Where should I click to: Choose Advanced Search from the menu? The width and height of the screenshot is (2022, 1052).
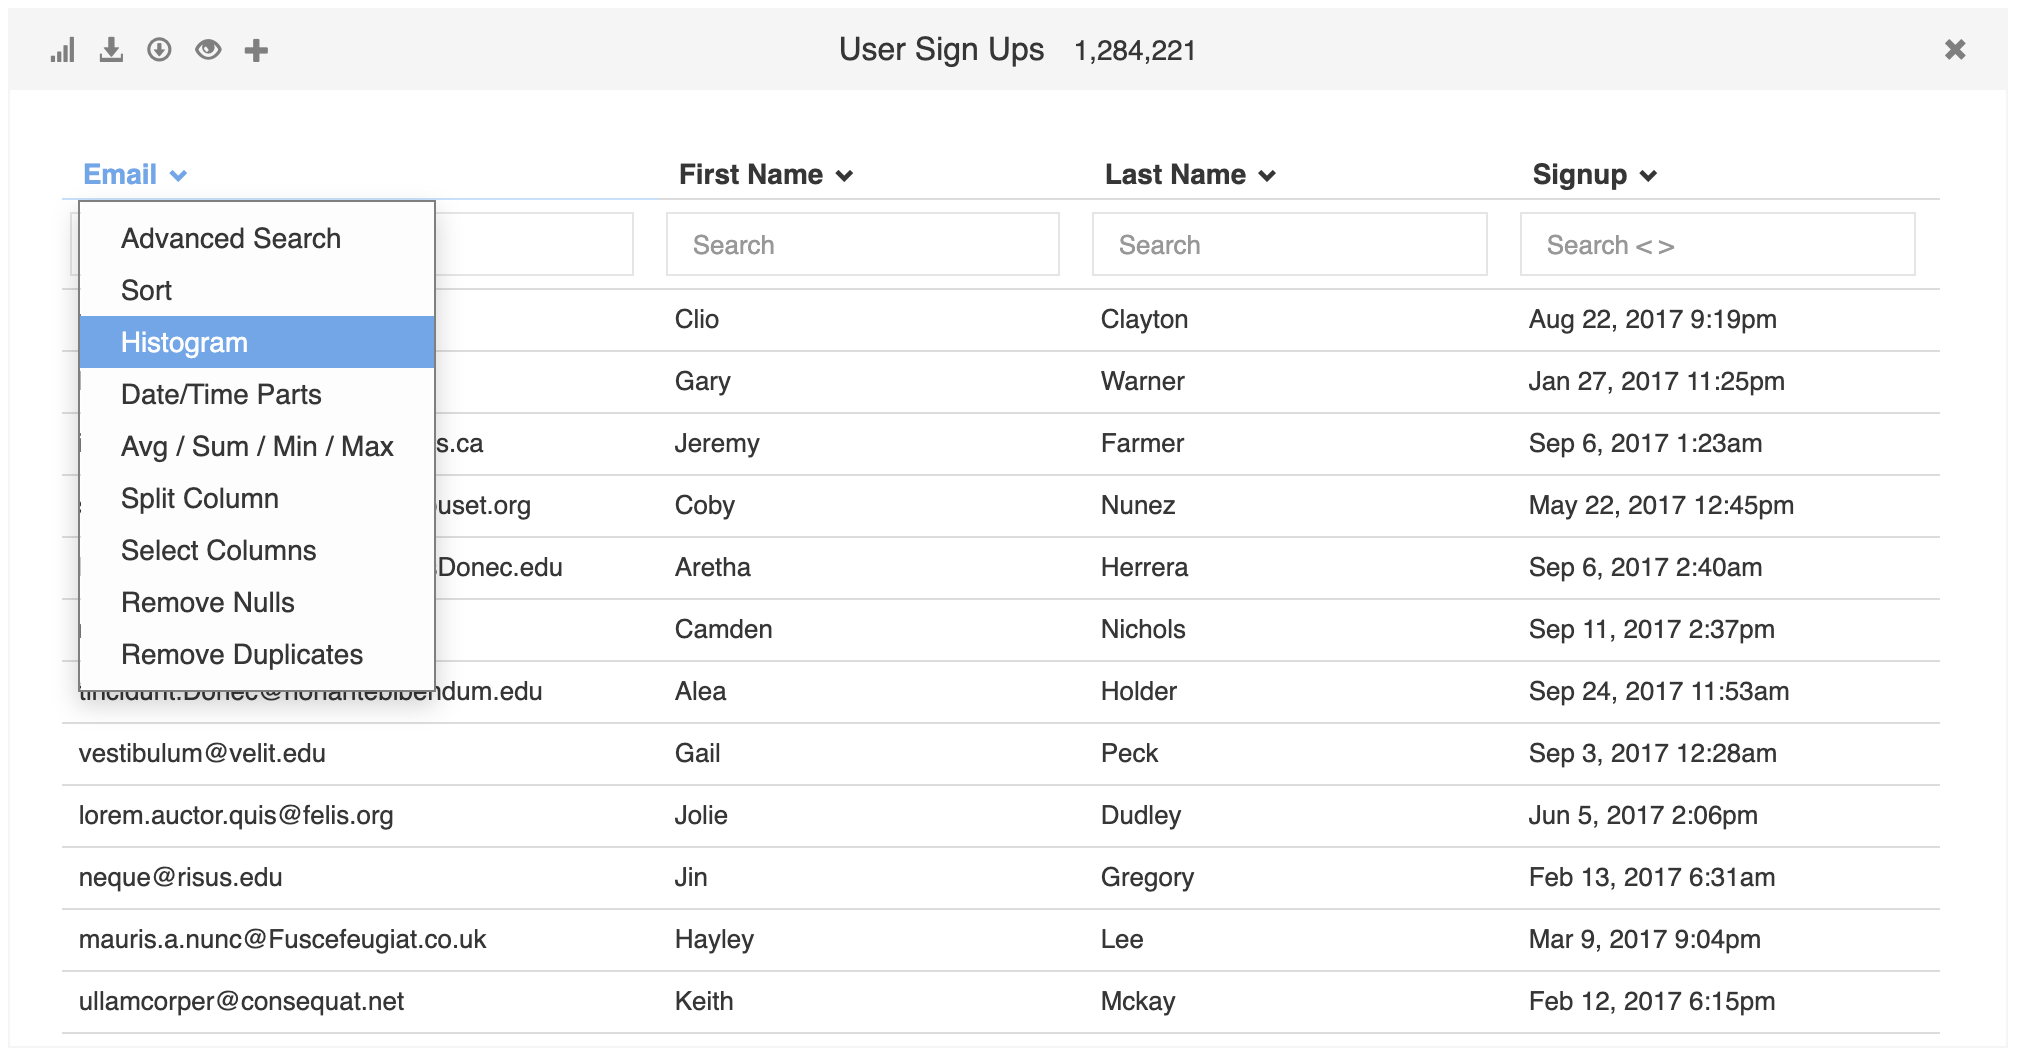[257, 238]
